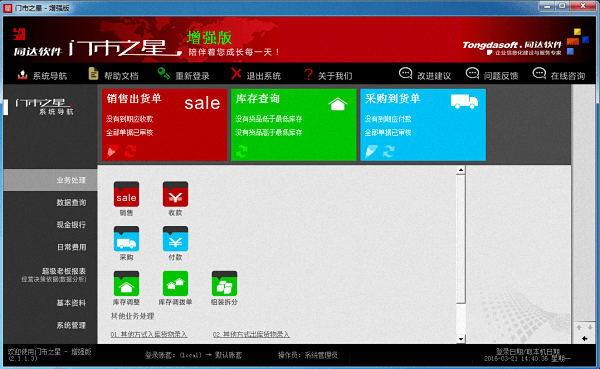This screenshot has height=369, width=600.
Task: Click the 登录账套 (Local) 默认账套 status text
Action: point(193,355)
